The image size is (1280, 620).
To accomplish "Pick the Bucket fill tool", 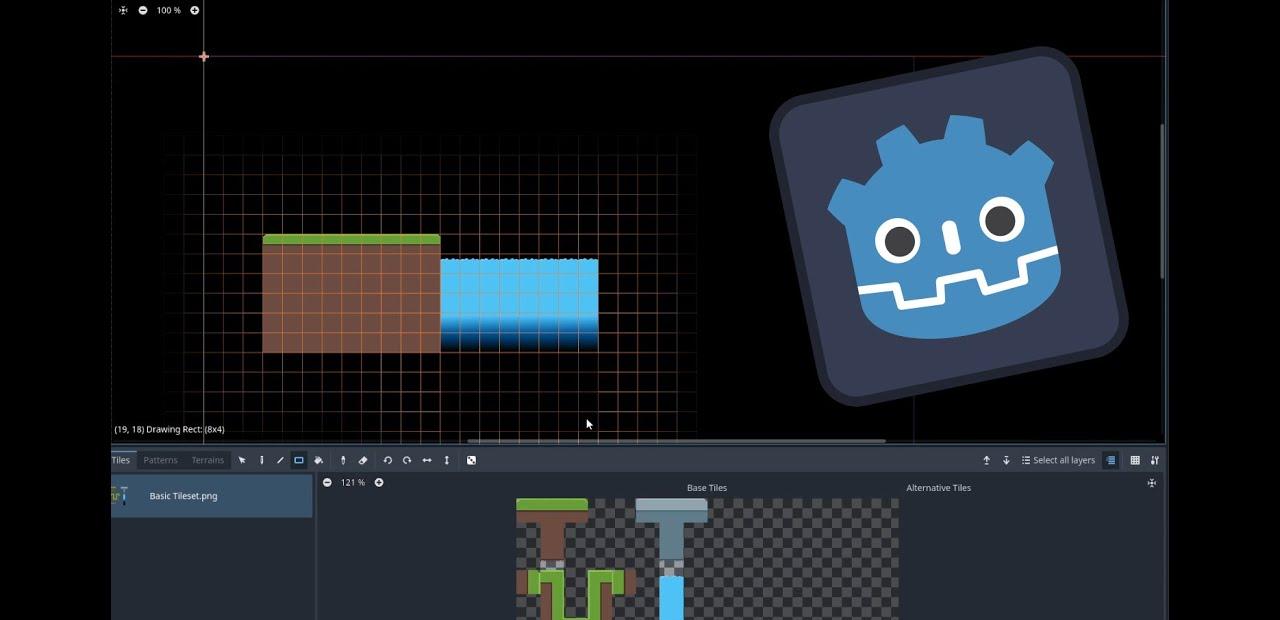I will [x=318, y=460].
